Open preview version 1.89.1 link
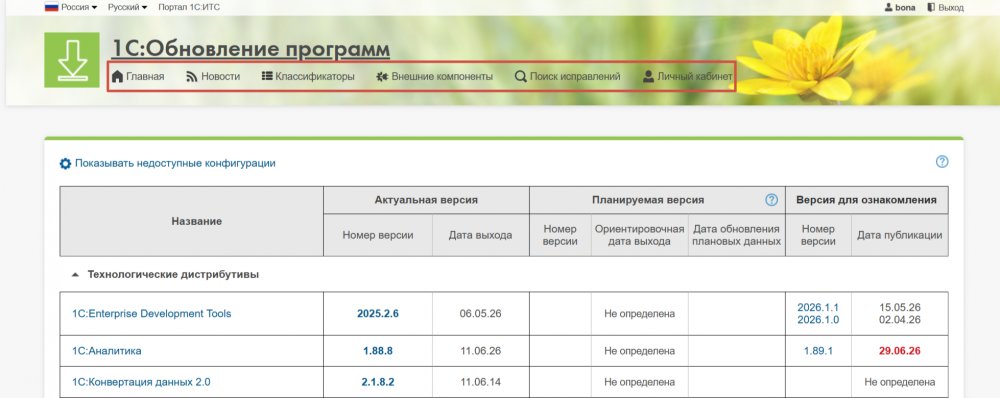The width and height of the screenshot is (1000, 398). (818, 351)
